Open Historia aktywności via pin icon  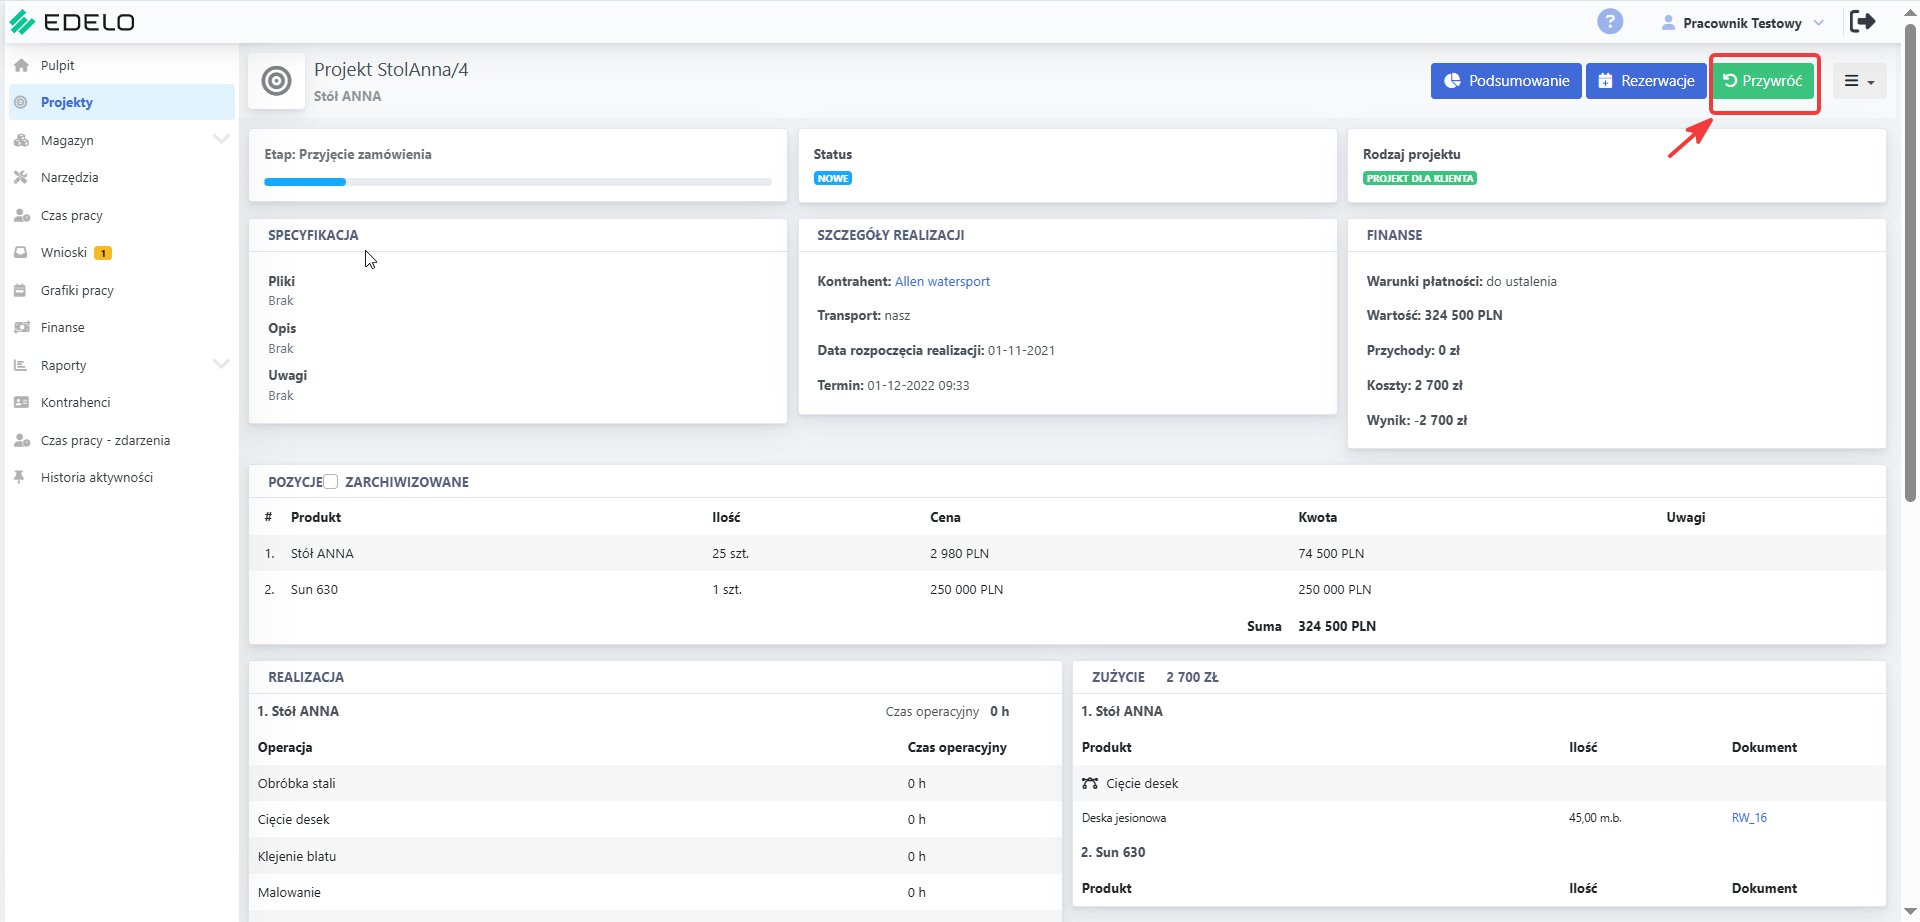click(x=20, y=477)
